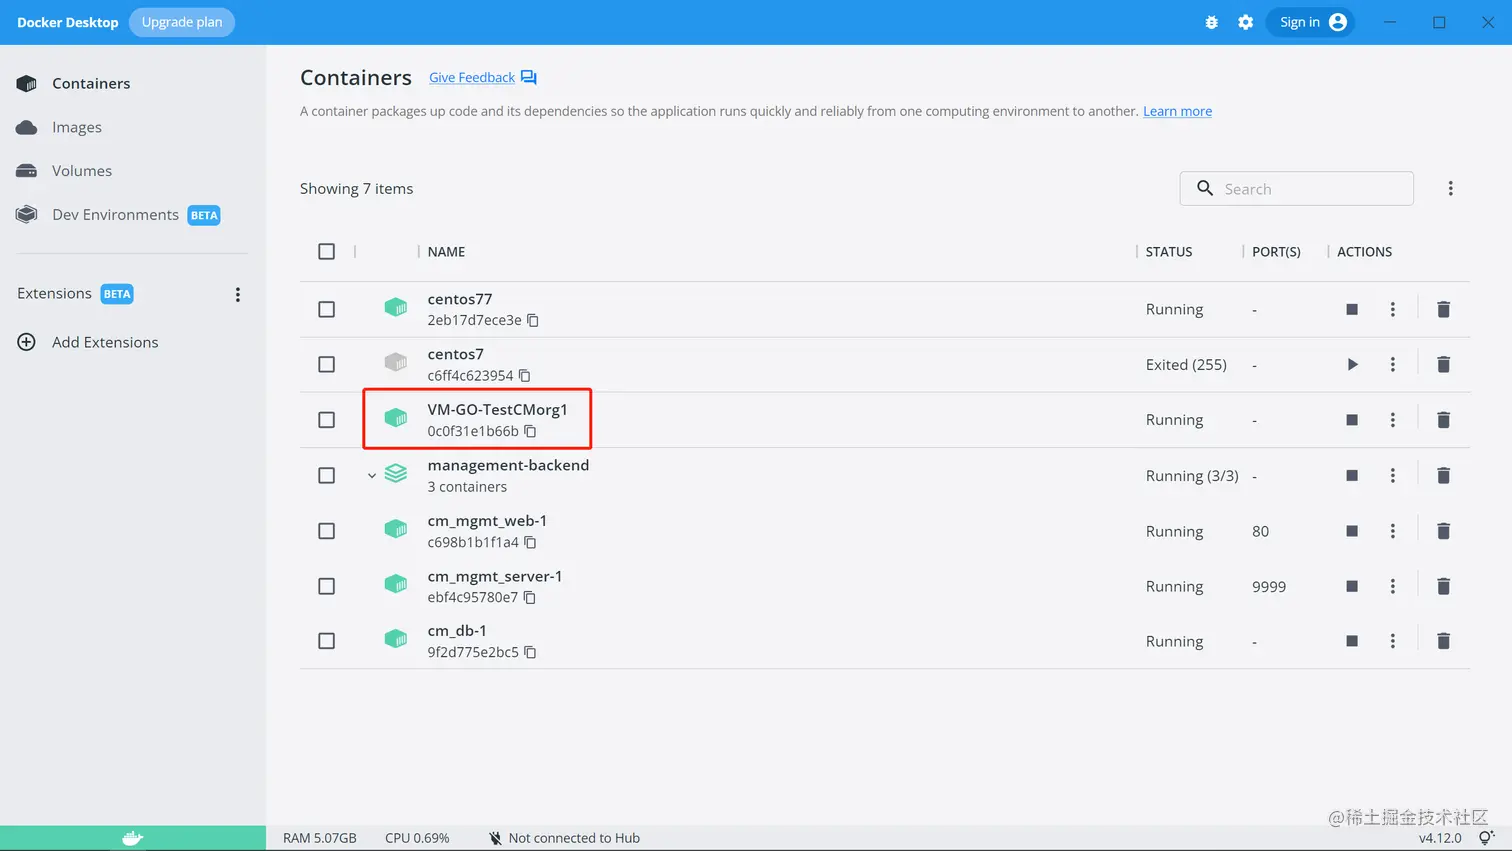Open the Settings gear icon
This screenshot has width=1512, height=851.
[x=1245, y=22]
